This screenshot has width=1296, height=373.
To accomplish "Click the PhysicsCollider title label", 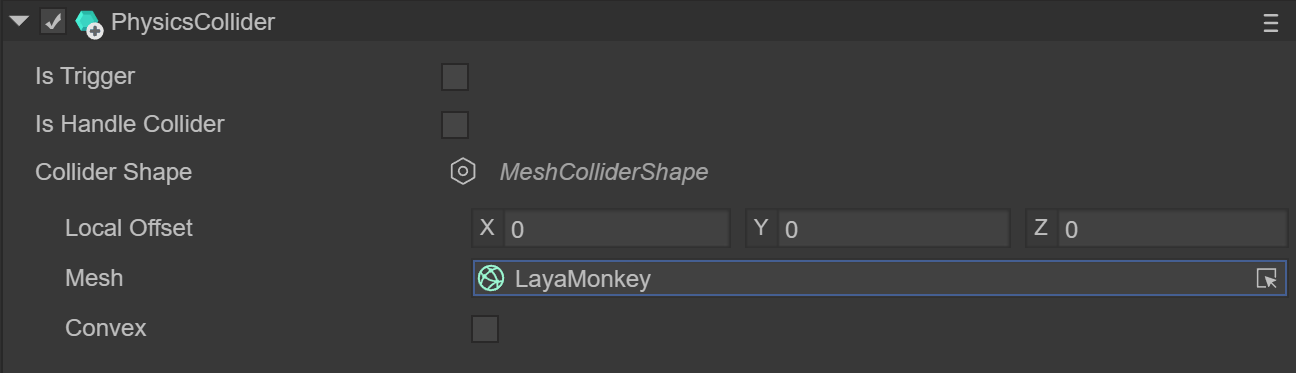I will (193, 22).
